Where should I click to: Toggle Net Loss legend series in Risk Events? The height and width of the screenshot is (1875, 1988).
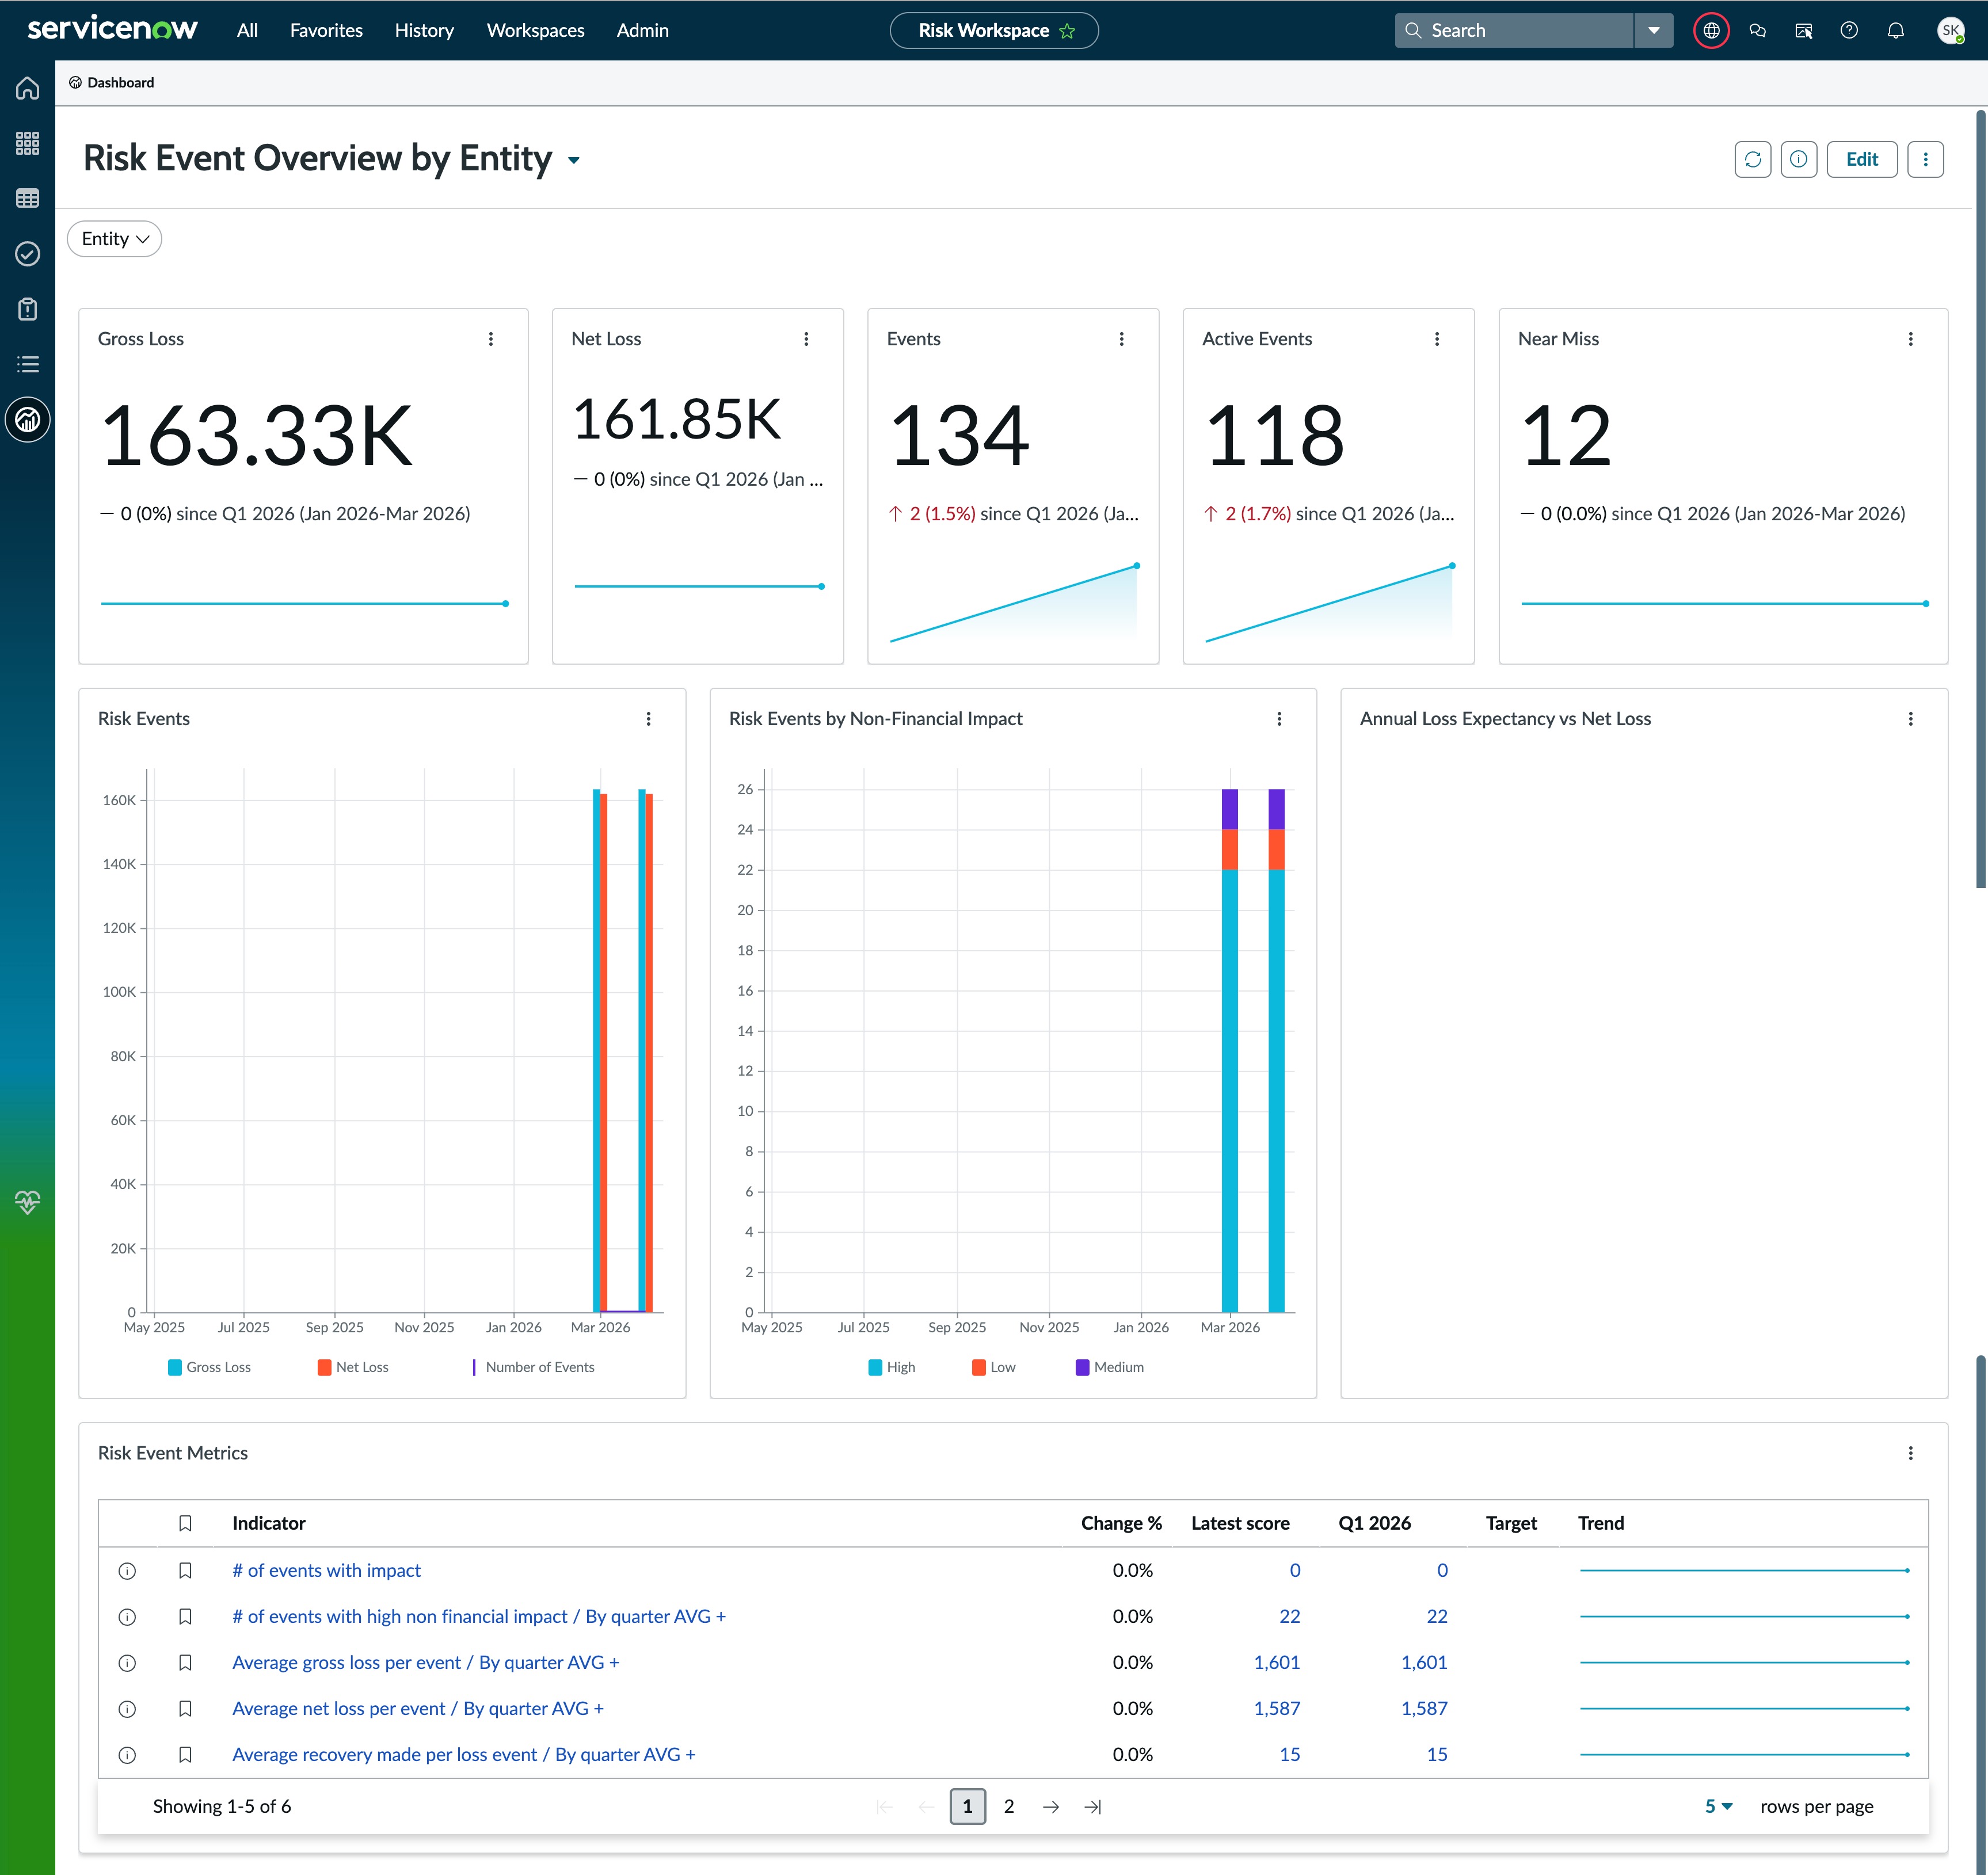pyautogui.click(x=352, y=1367)
